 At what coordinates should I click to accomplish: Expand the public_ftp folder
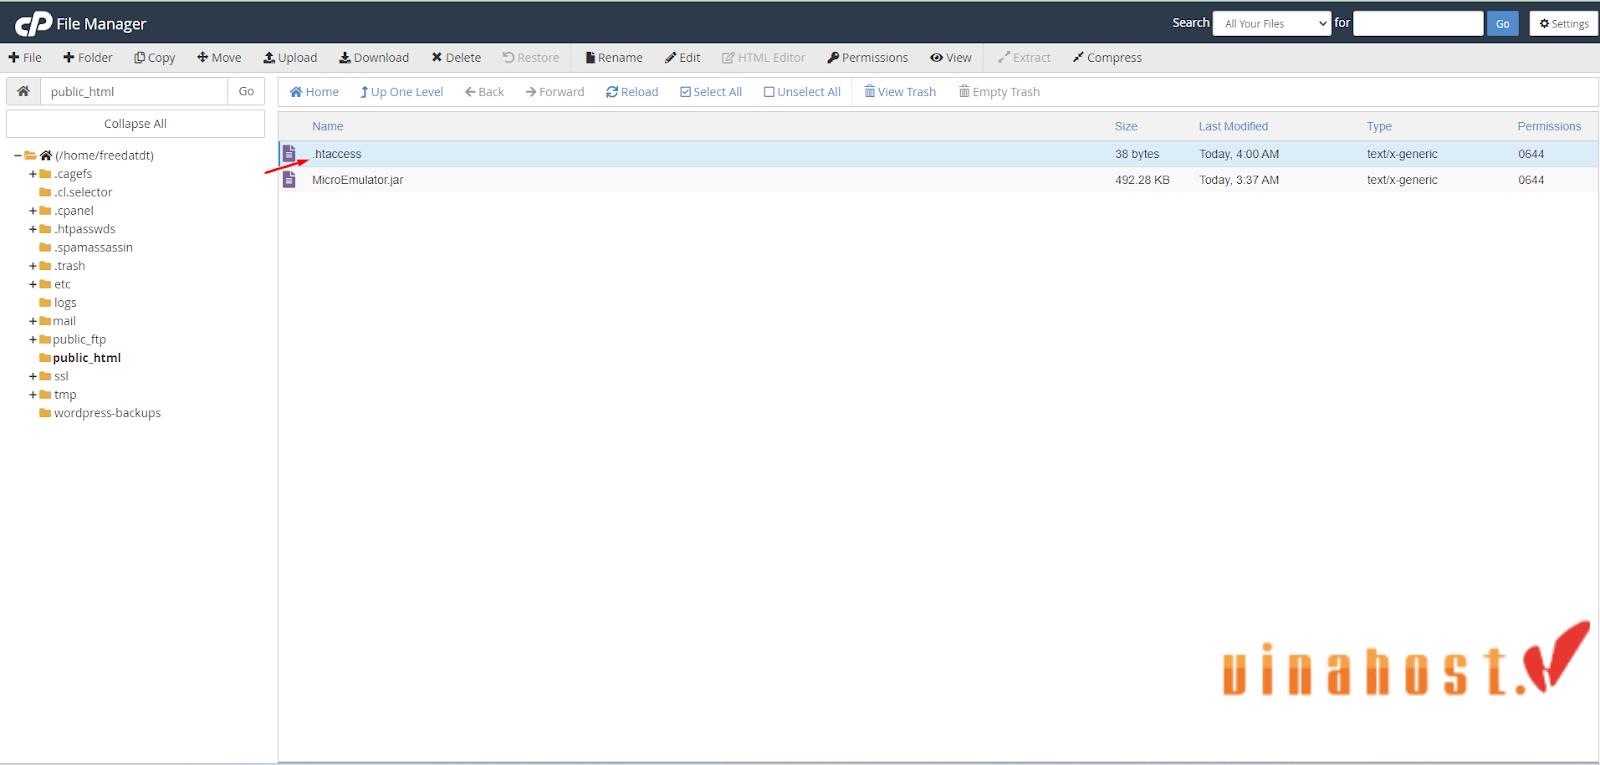(x=33, y=340)
